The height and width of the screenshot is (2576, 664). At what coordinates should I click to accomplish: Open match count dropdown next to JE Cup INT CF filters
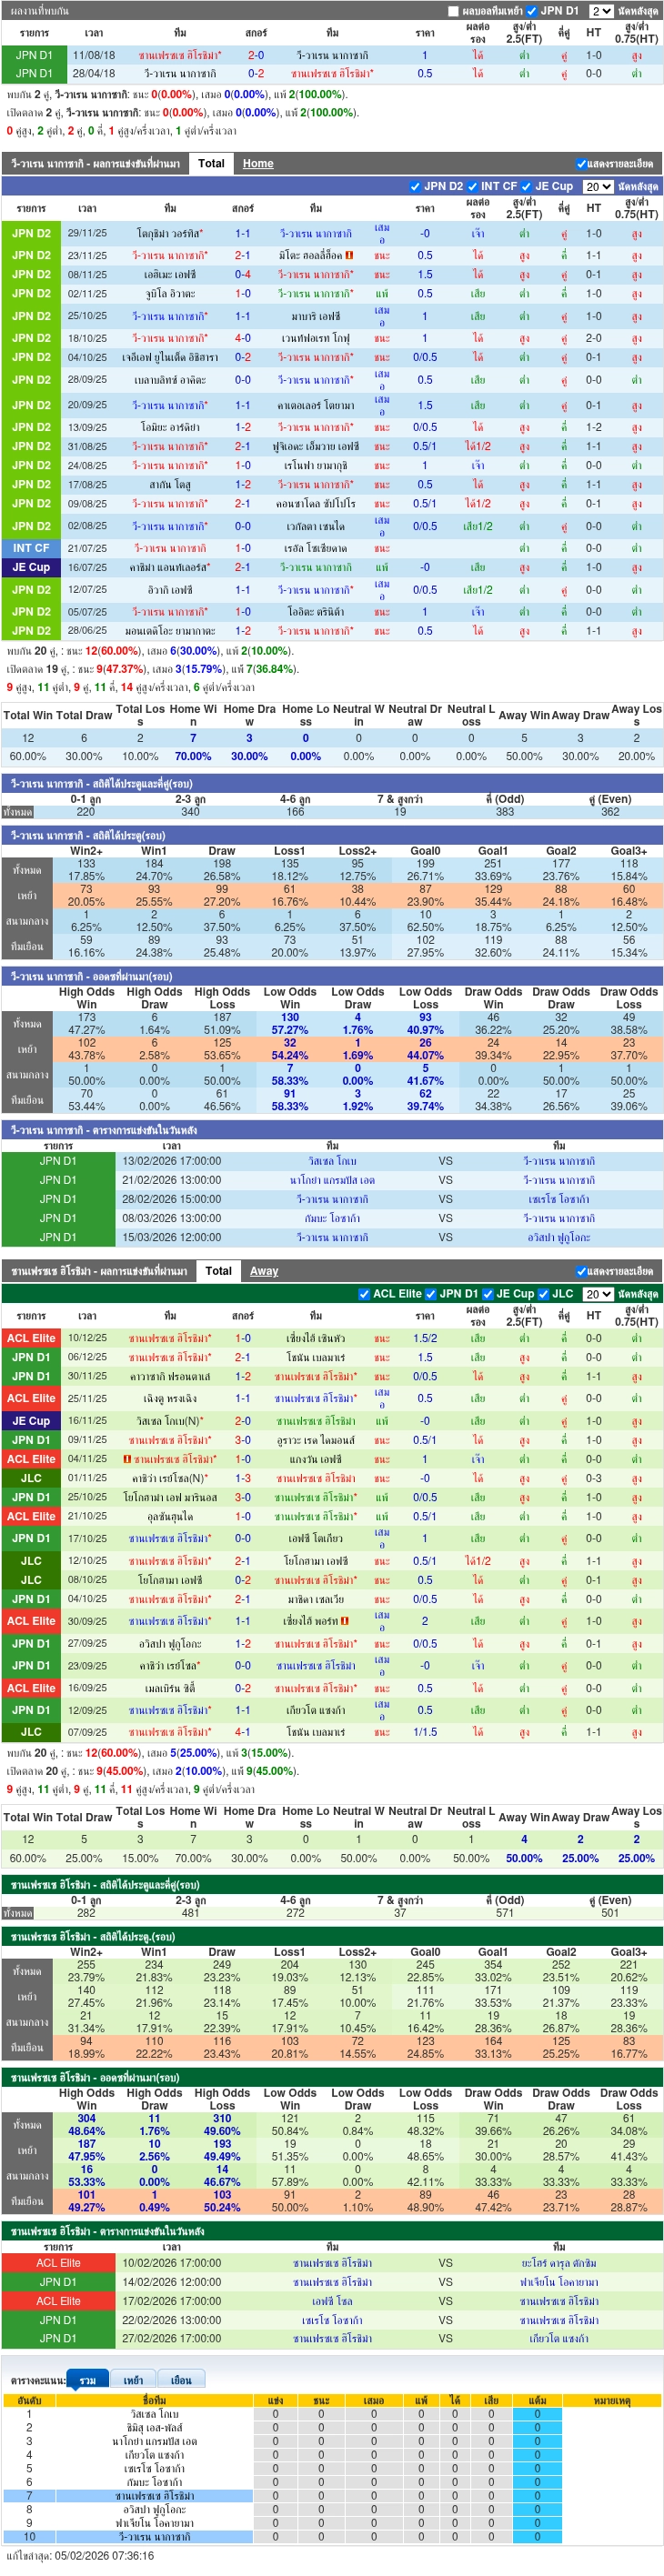(x=598, y=187)
